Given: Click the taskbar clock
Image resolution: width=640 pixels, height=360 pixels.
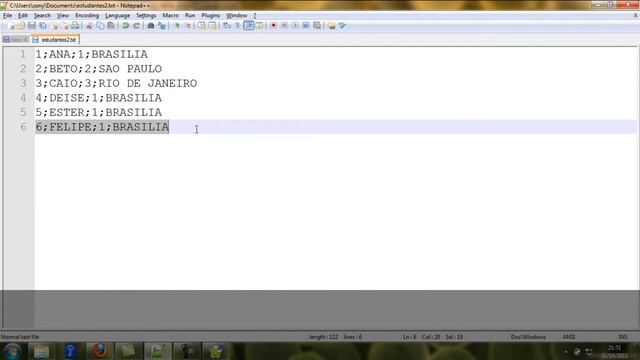Looking at the screenshot, I should click(x=615, y=351).
